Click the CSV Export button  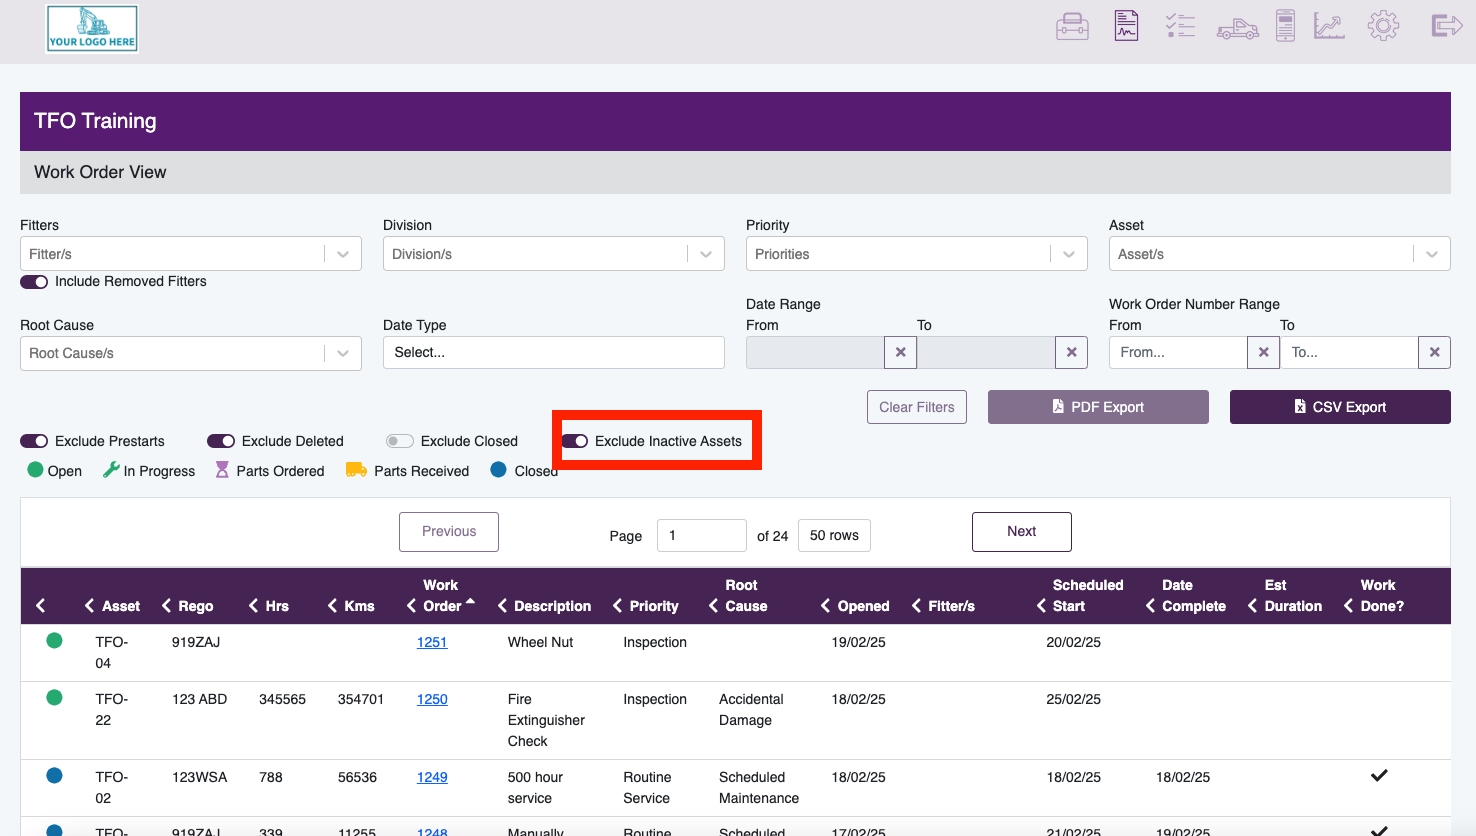click(x=1340, y=407)
